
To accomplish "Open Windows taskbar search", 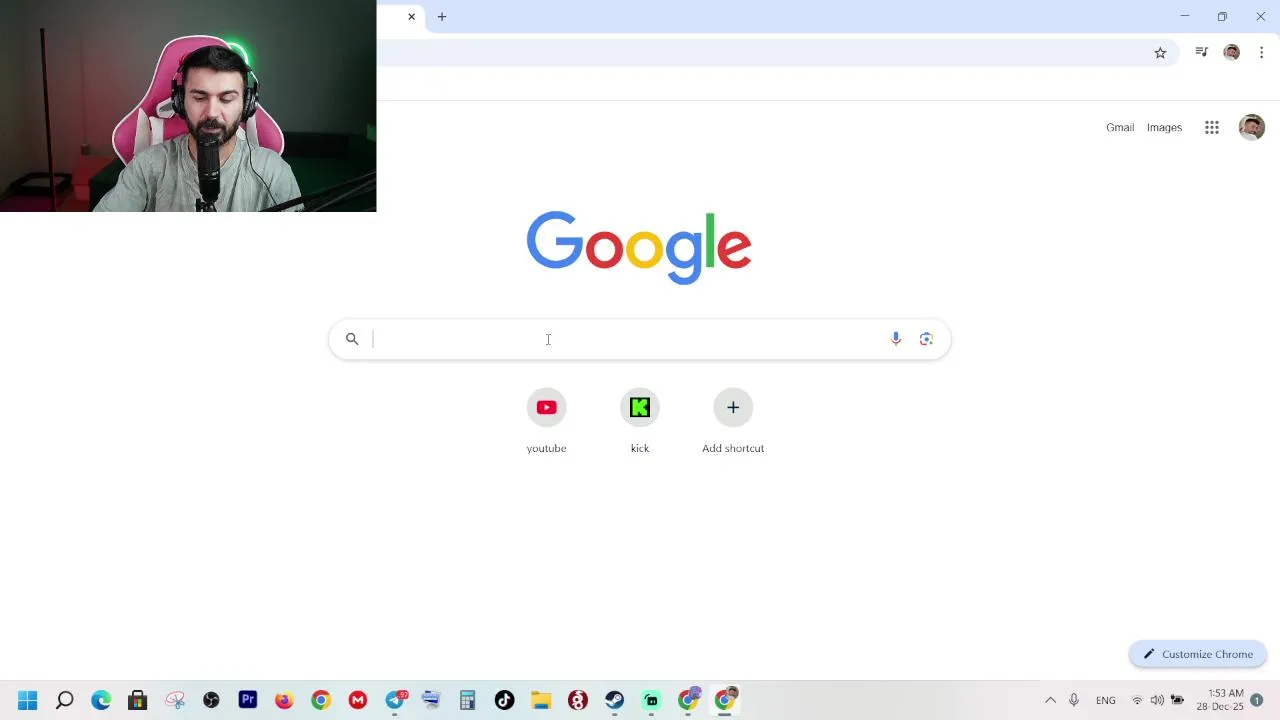I will 64,700.
